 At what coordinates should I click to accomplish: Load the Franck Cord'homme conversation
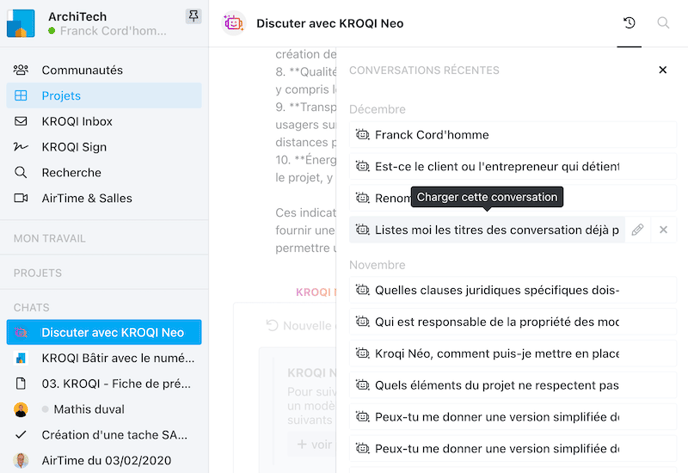(512, 135)
